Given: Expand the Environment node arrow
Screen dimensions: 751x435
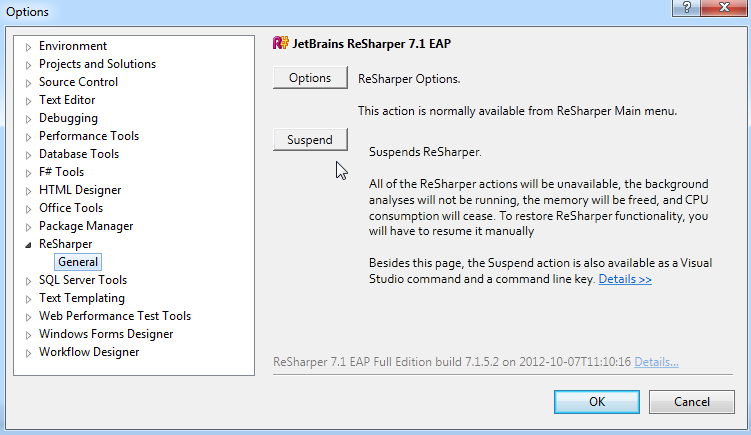Looking at the screenshot, I should pyautogui.click(x=28, y=47).
